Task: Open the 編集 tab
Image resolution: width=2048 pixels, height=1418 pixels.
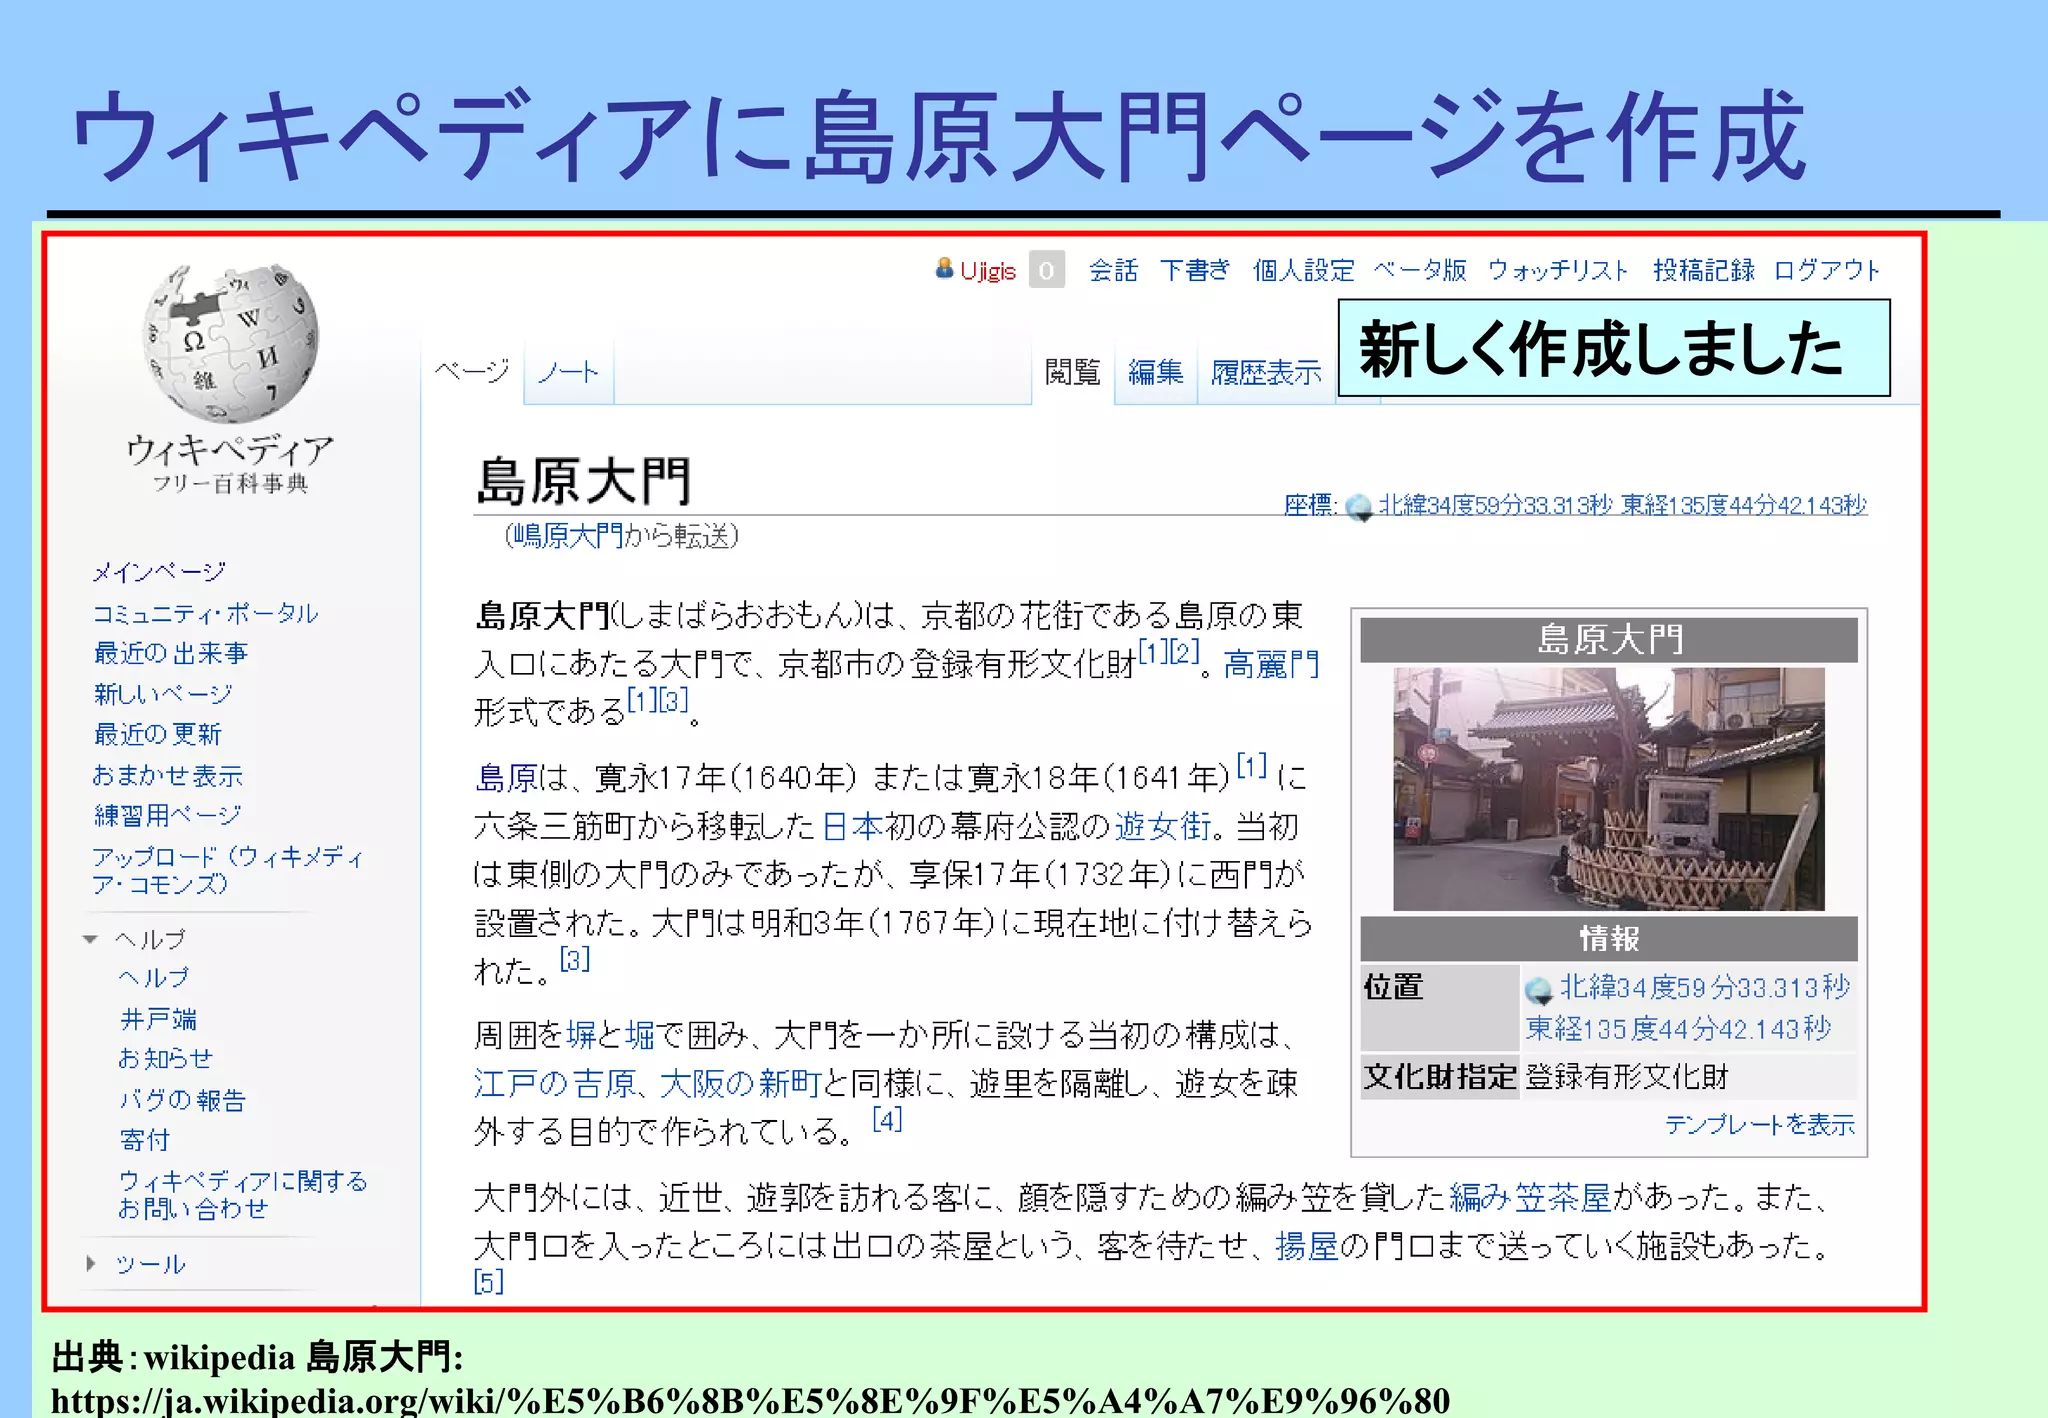Action: (x=1156, y=372)
